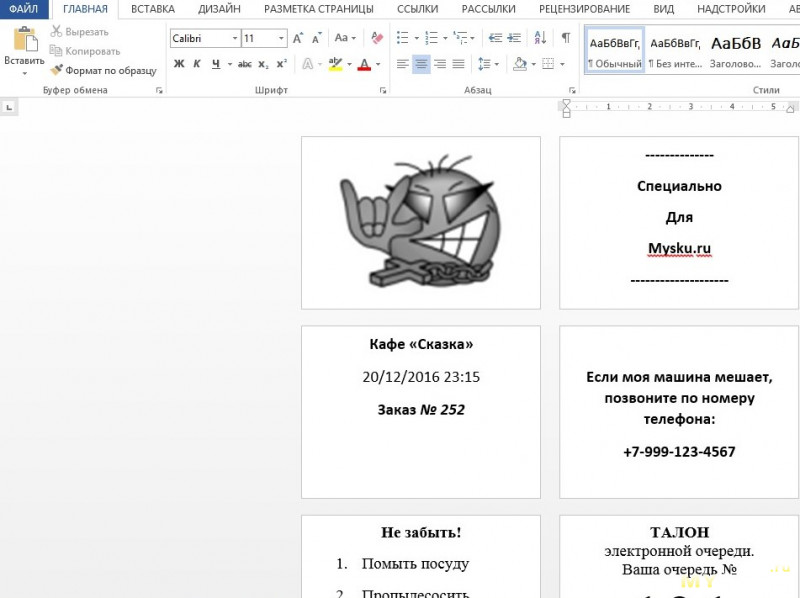Click the Sort A-Z icon
Screen dimensions: 800x598
(x=540, y=38)
